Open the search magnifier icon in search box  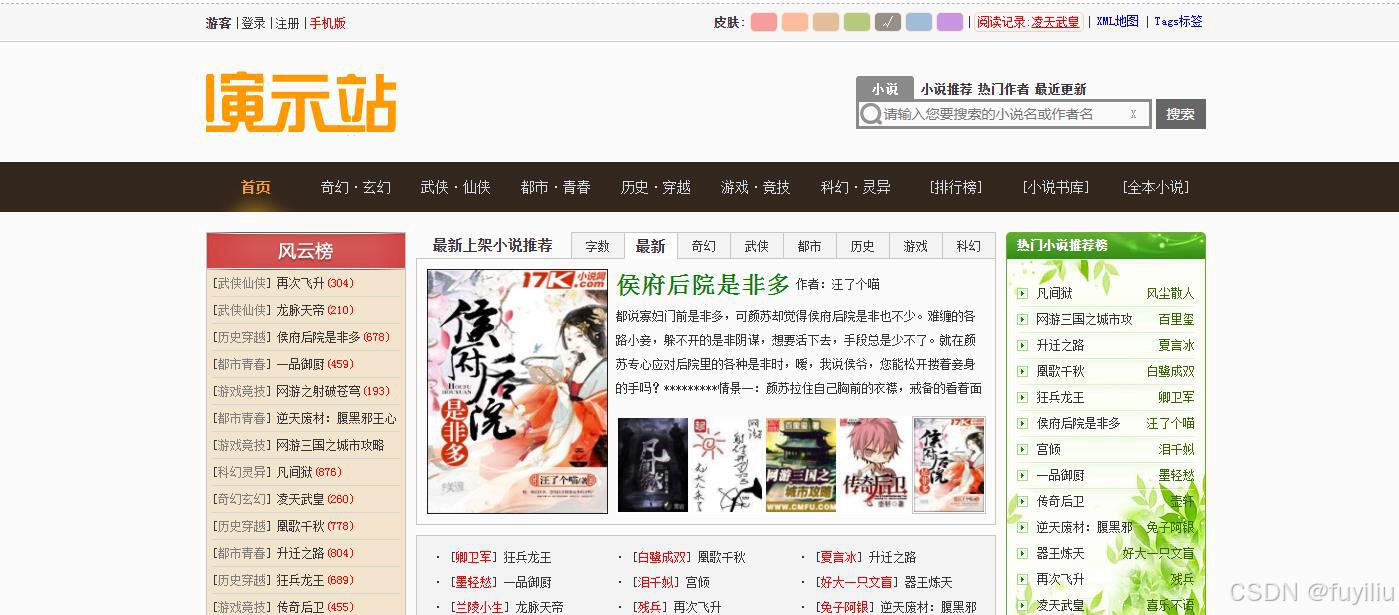point(870,113)
